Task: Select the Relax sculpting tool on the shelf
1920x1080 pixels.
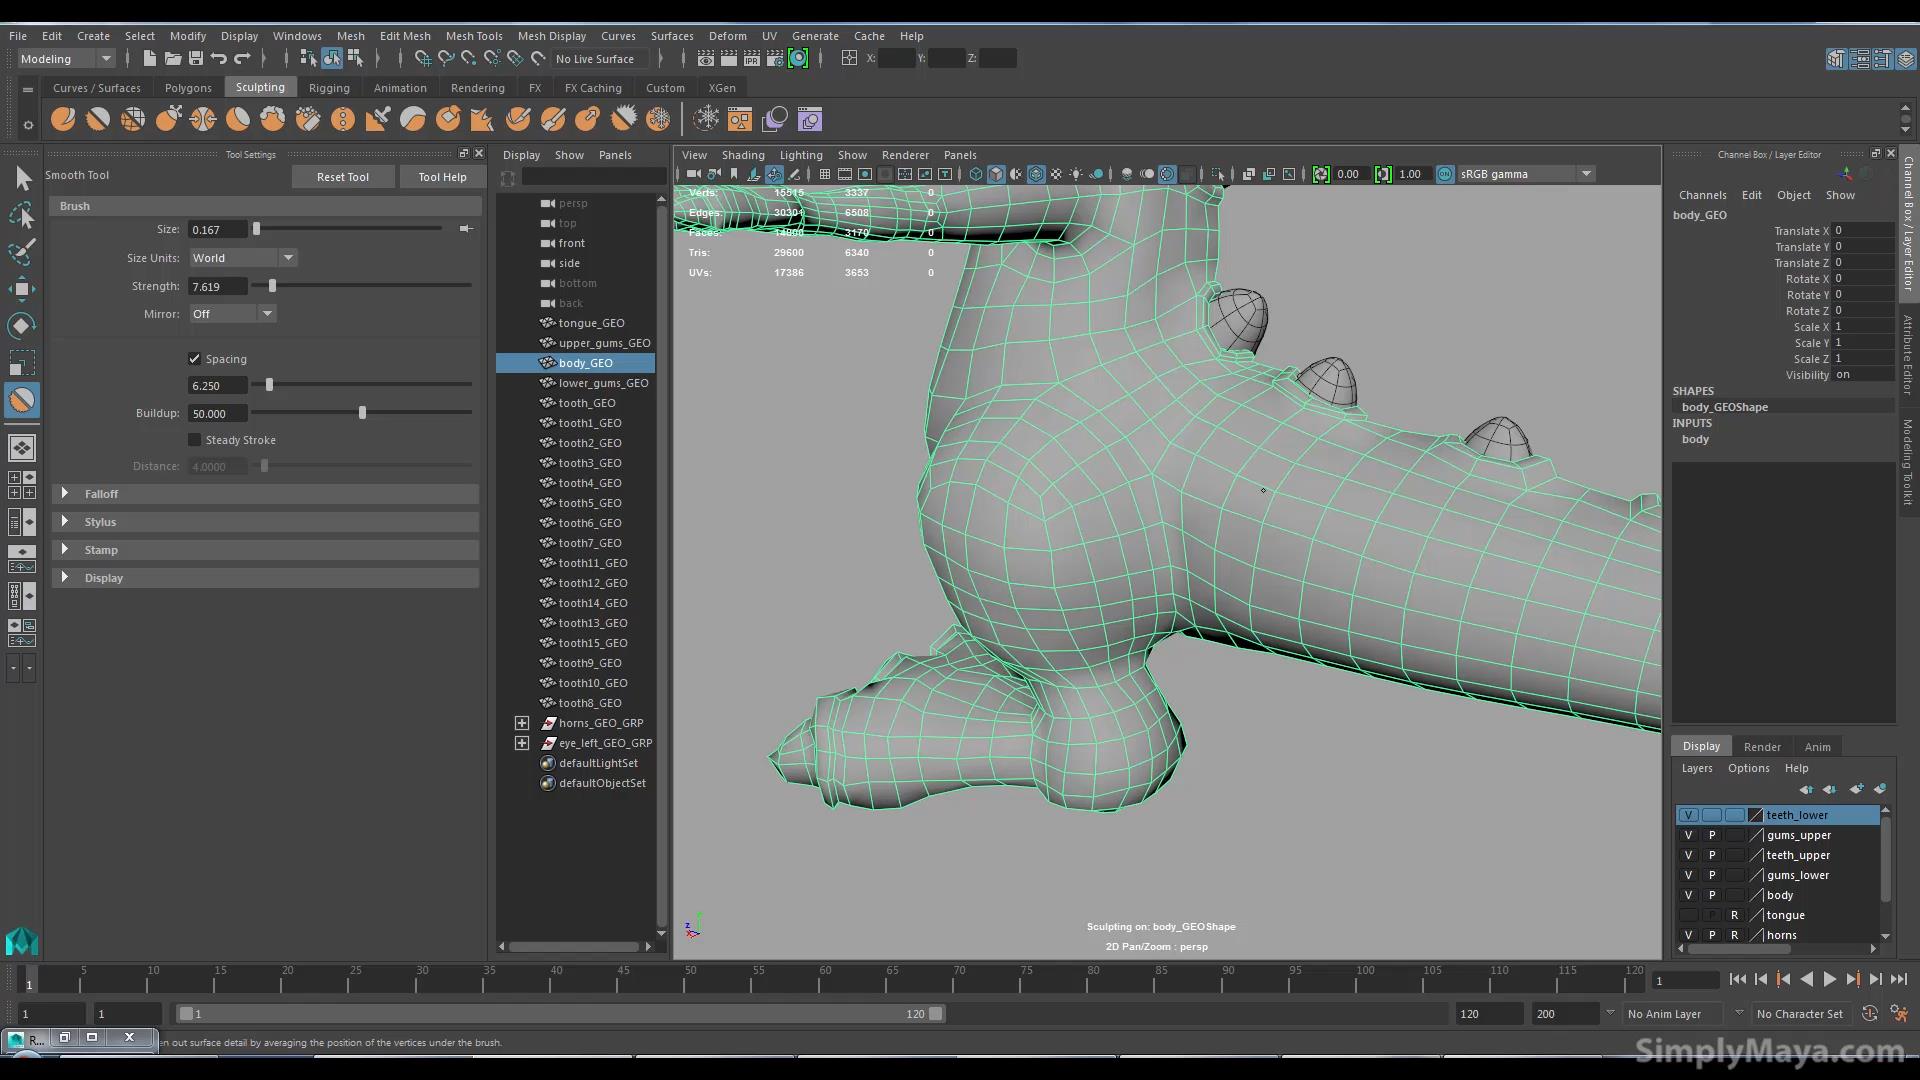Action: 133,120
